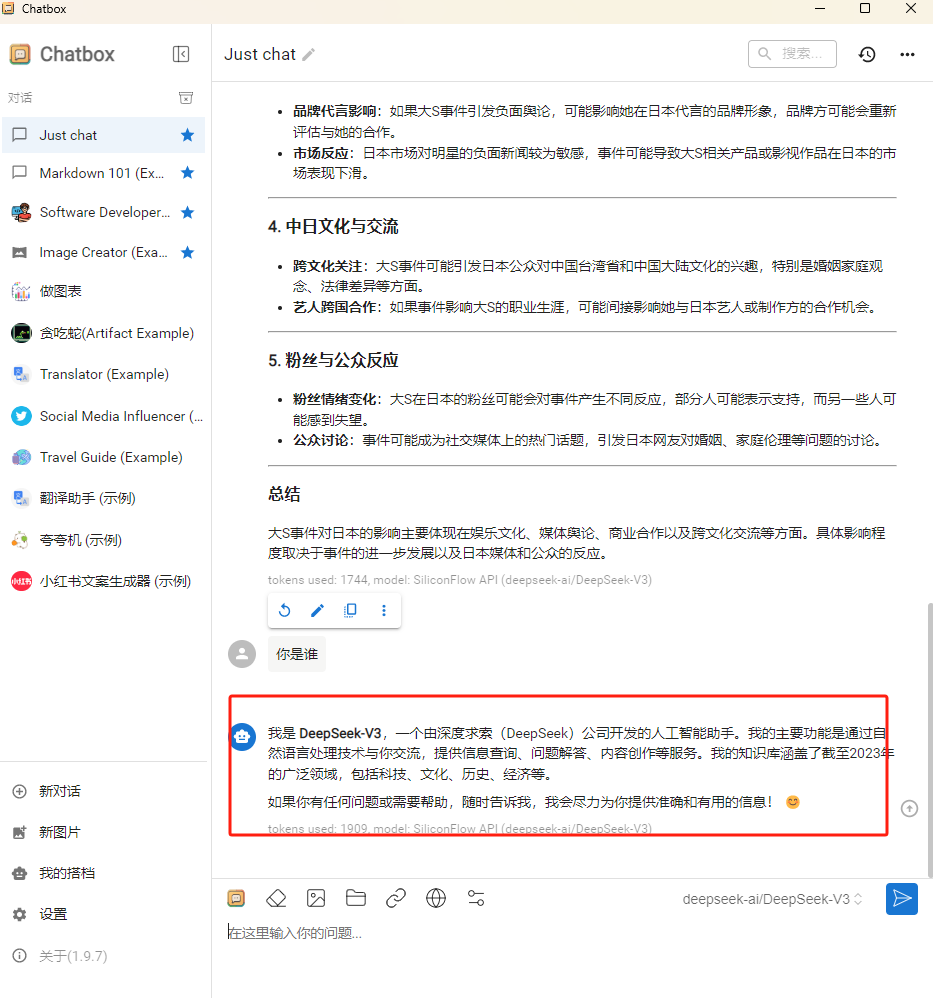The width and height of the screenshot is (933, 998).
Task: Open 设置 settings
Action: pos(103,914)
